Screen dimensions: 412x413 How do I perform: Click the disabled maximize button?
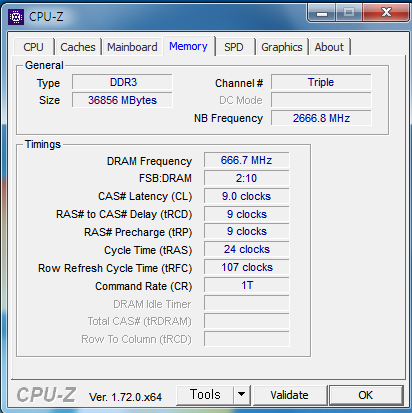[349, 13]
